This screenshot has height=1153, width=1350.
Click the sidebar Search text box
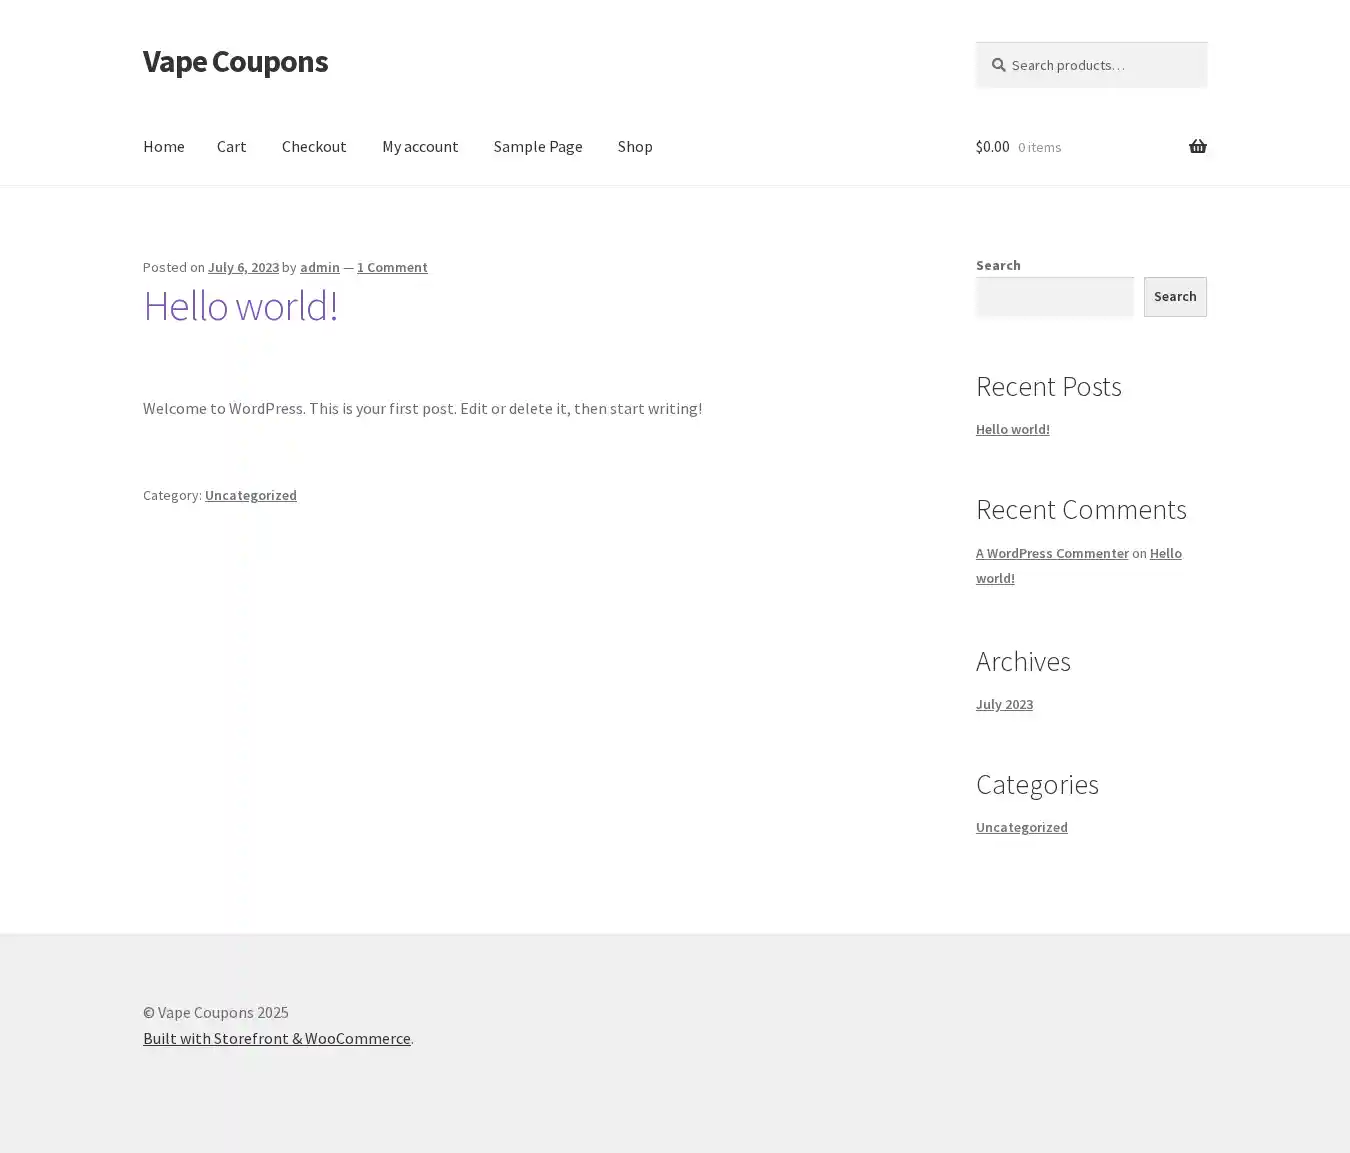pos(1055,297)
